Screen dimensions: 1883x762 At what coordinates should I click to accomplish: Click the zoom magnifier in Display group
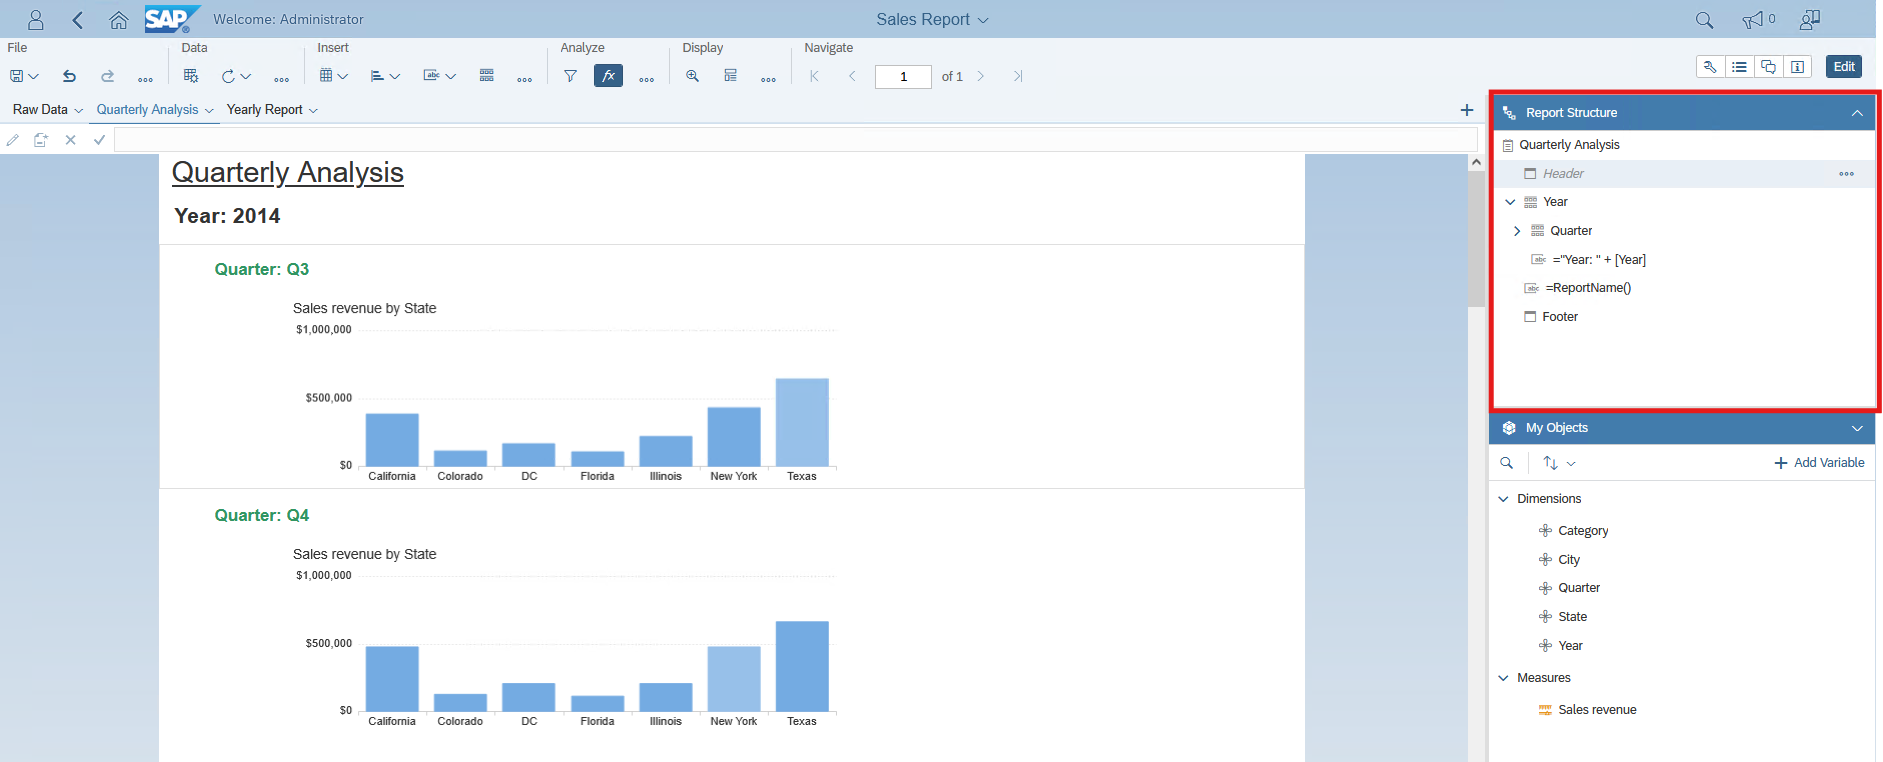click(692, 76)
